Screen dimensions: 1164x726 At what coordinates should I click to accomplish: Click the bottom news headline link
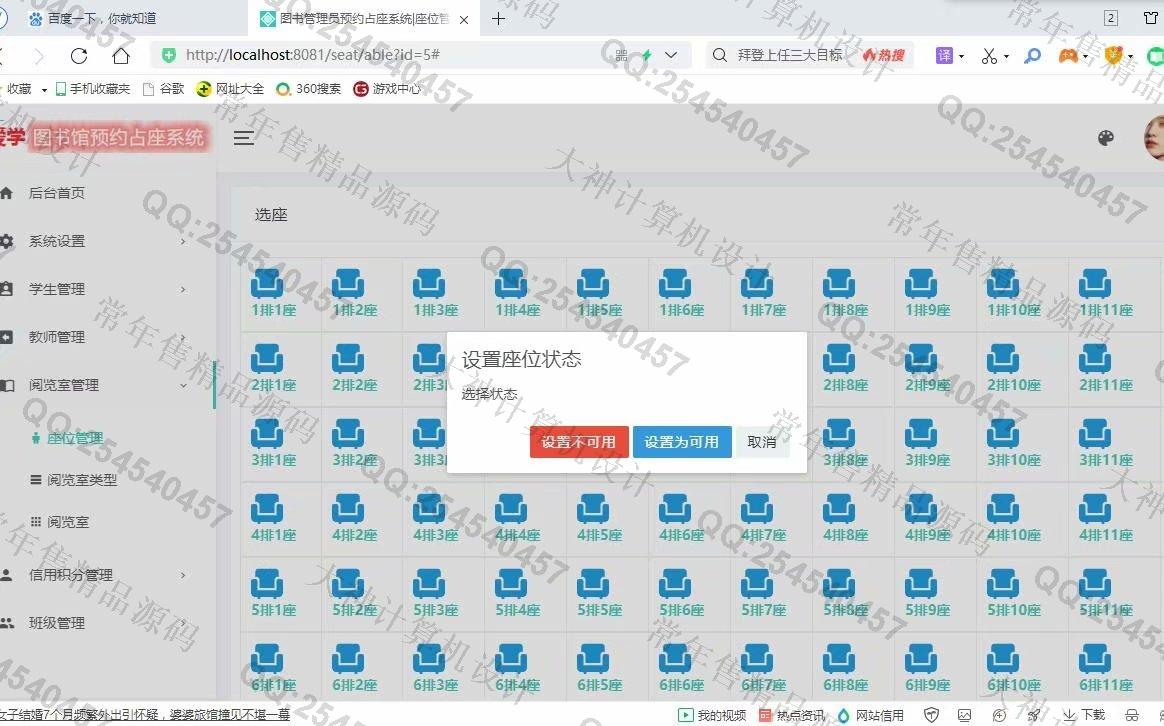[145, 715]
